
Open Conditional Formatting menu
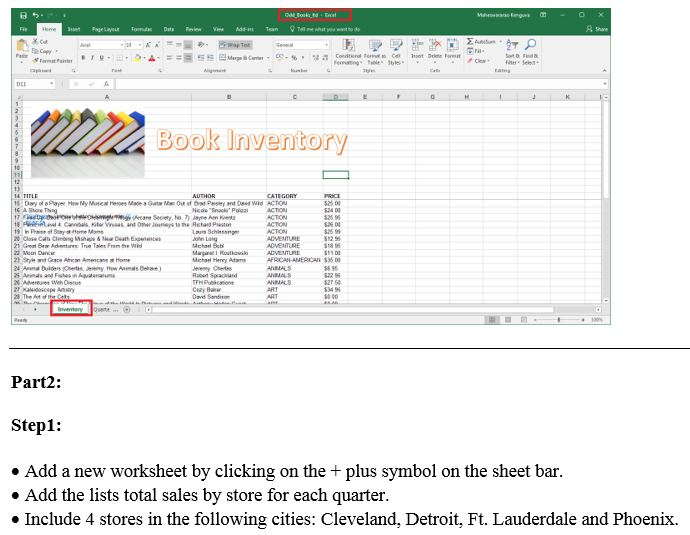coord(348,52)
